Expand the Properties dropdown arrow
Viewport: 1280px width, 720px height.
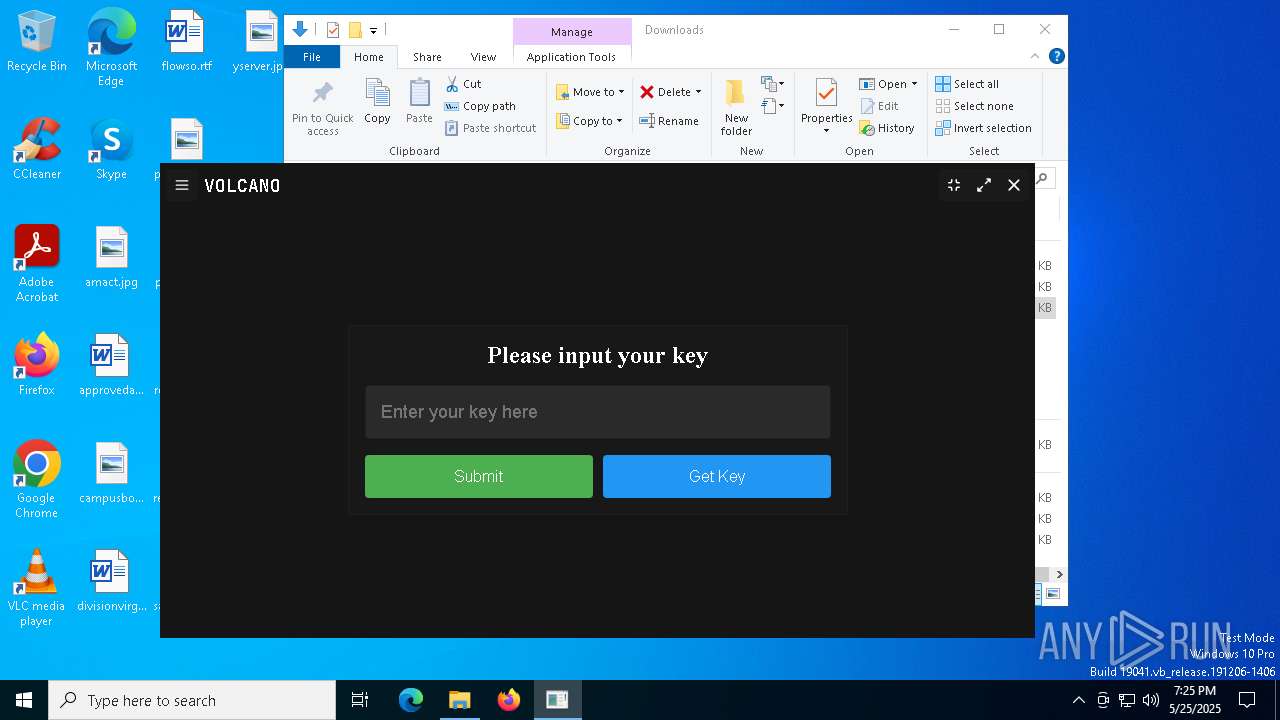826,130
